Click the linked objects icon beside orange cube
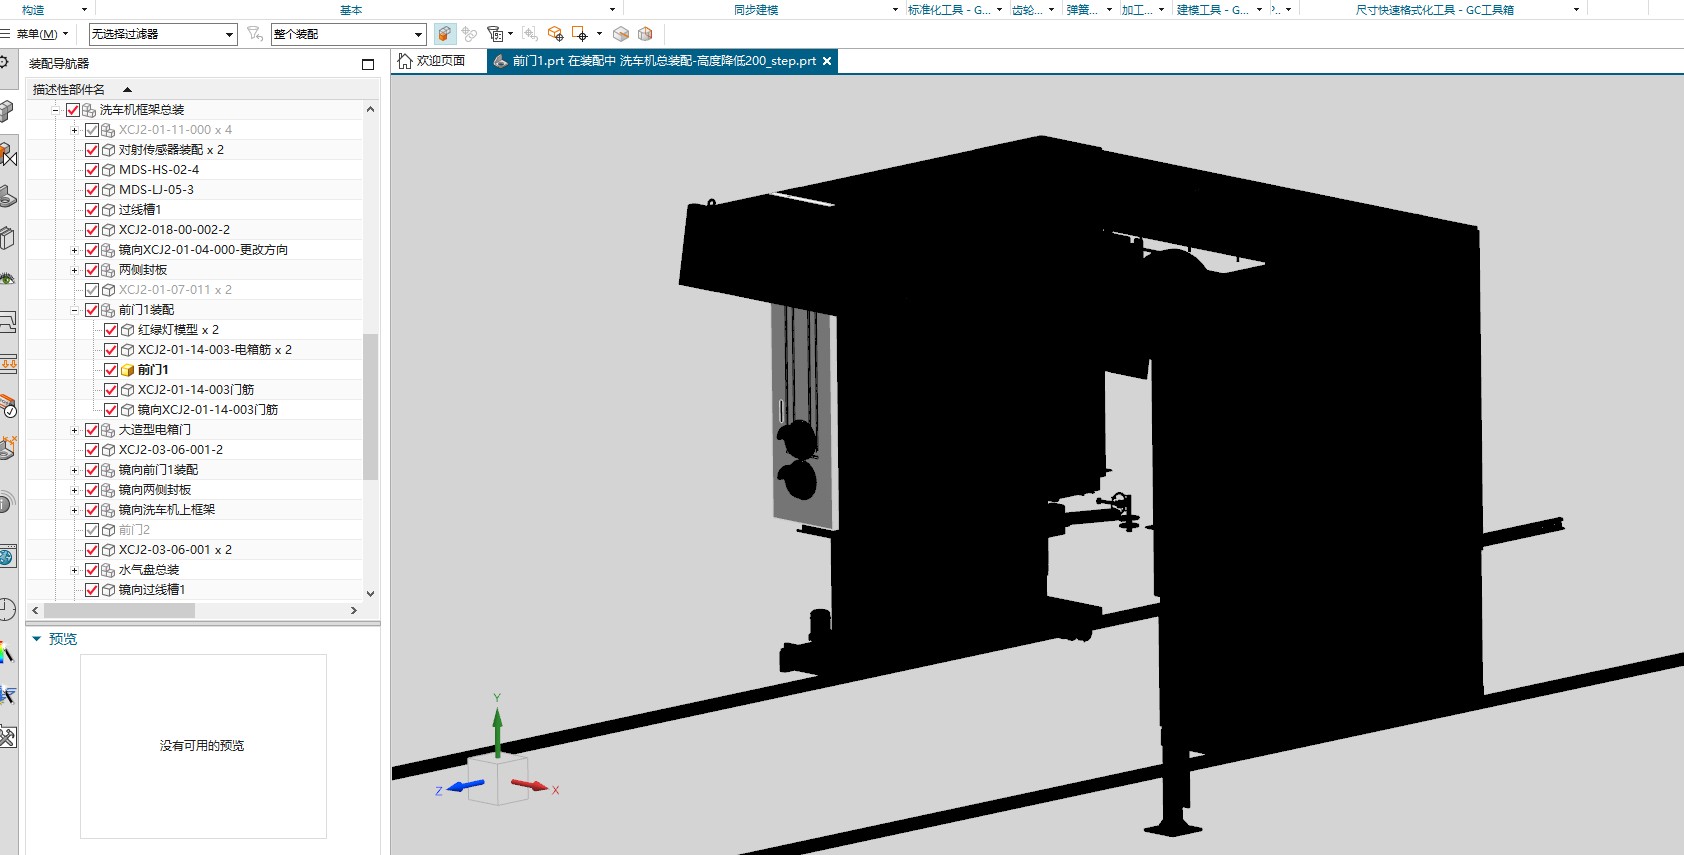Viewport: 1684px width, 855px height. [469, 34]
